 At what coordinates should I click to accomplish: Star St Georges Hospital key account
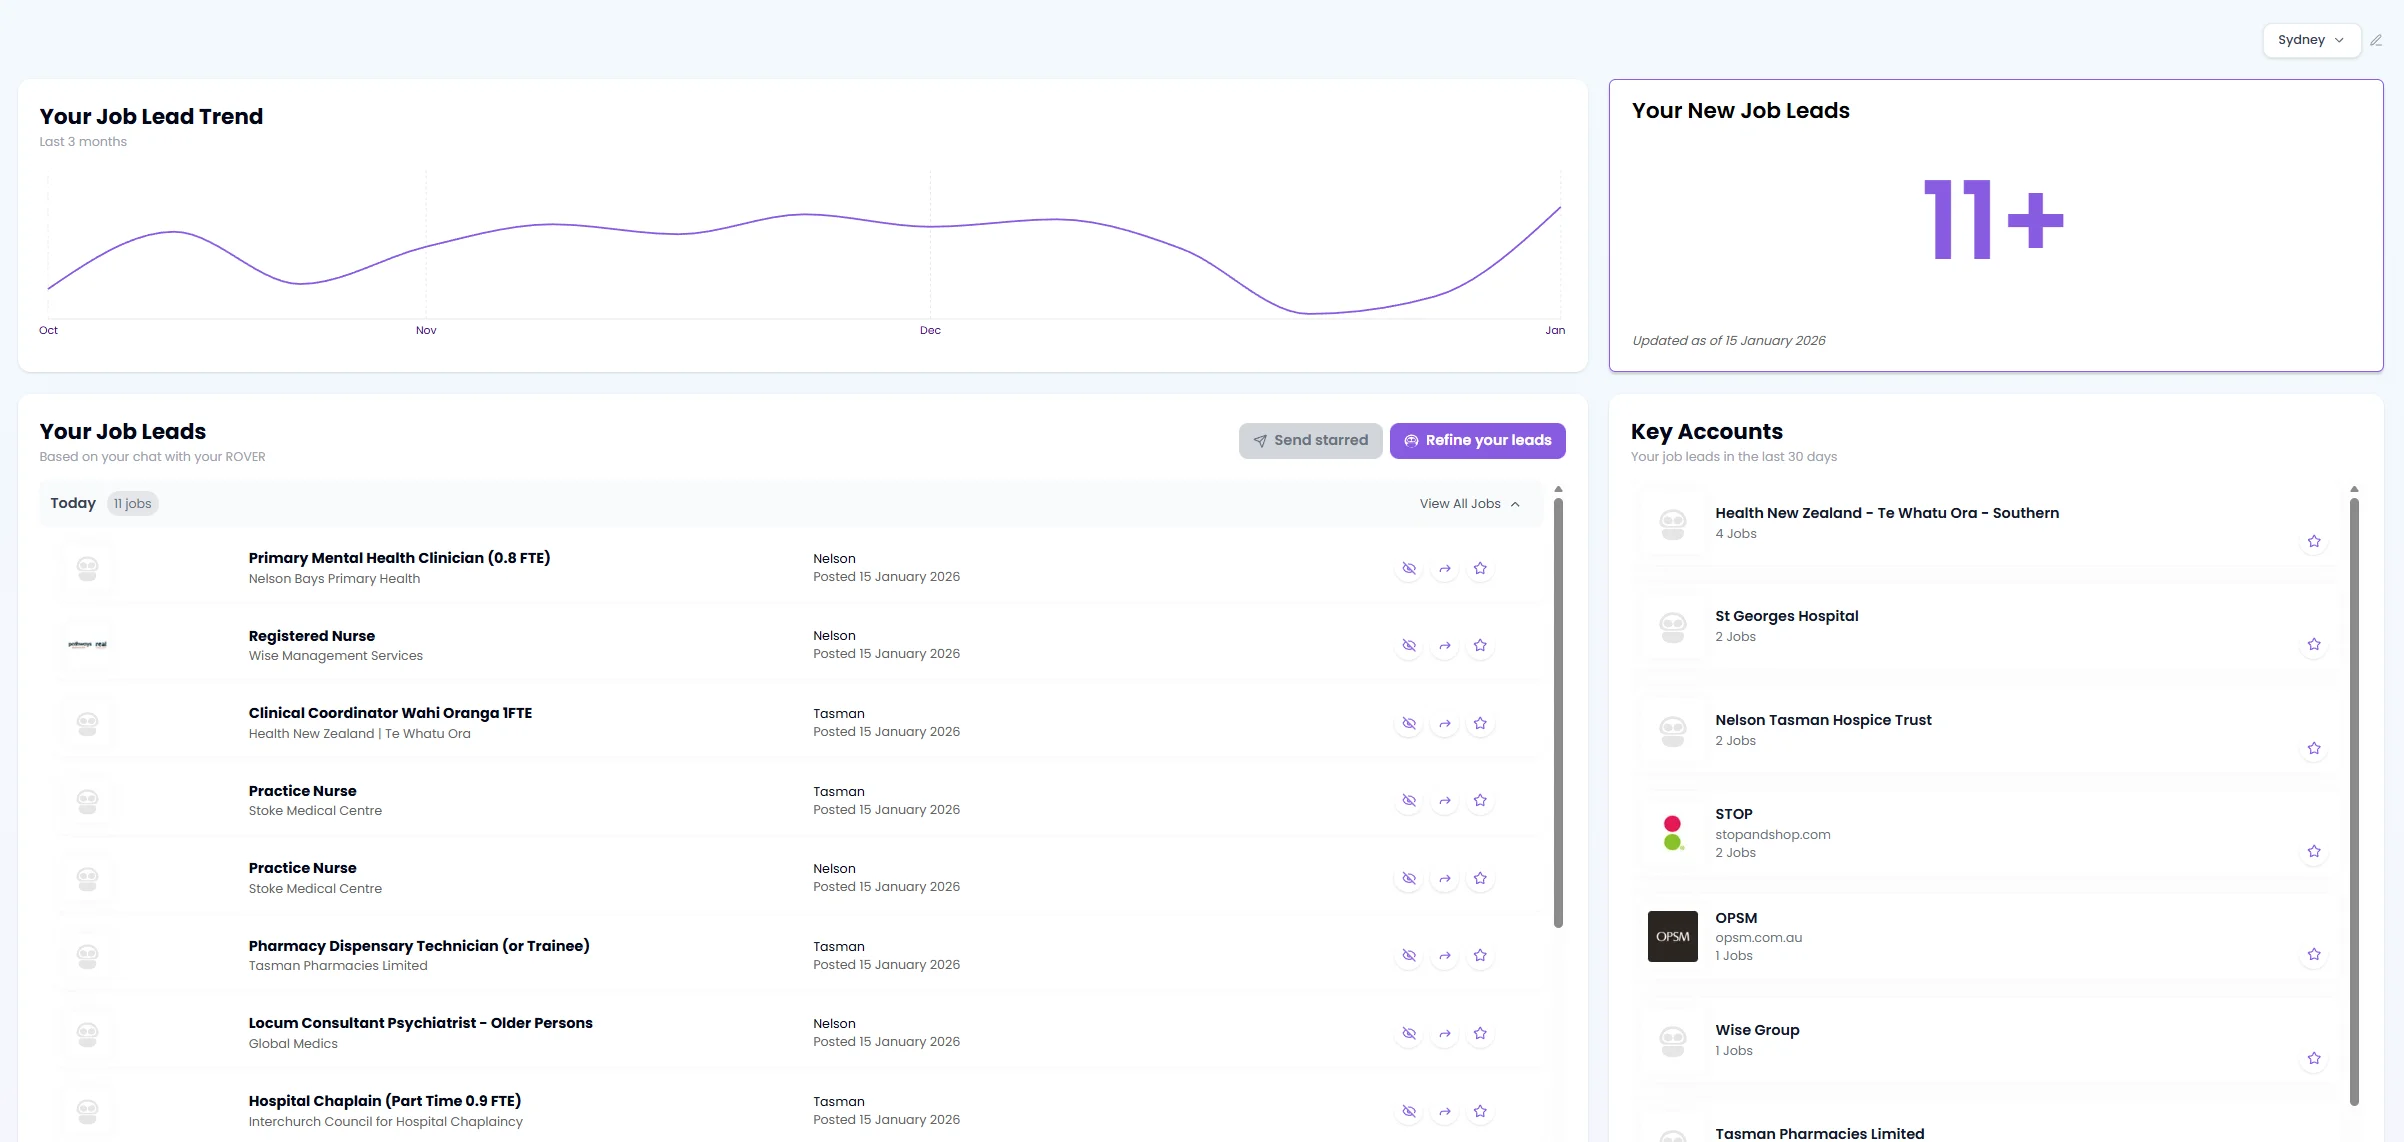coord(2313,645)
